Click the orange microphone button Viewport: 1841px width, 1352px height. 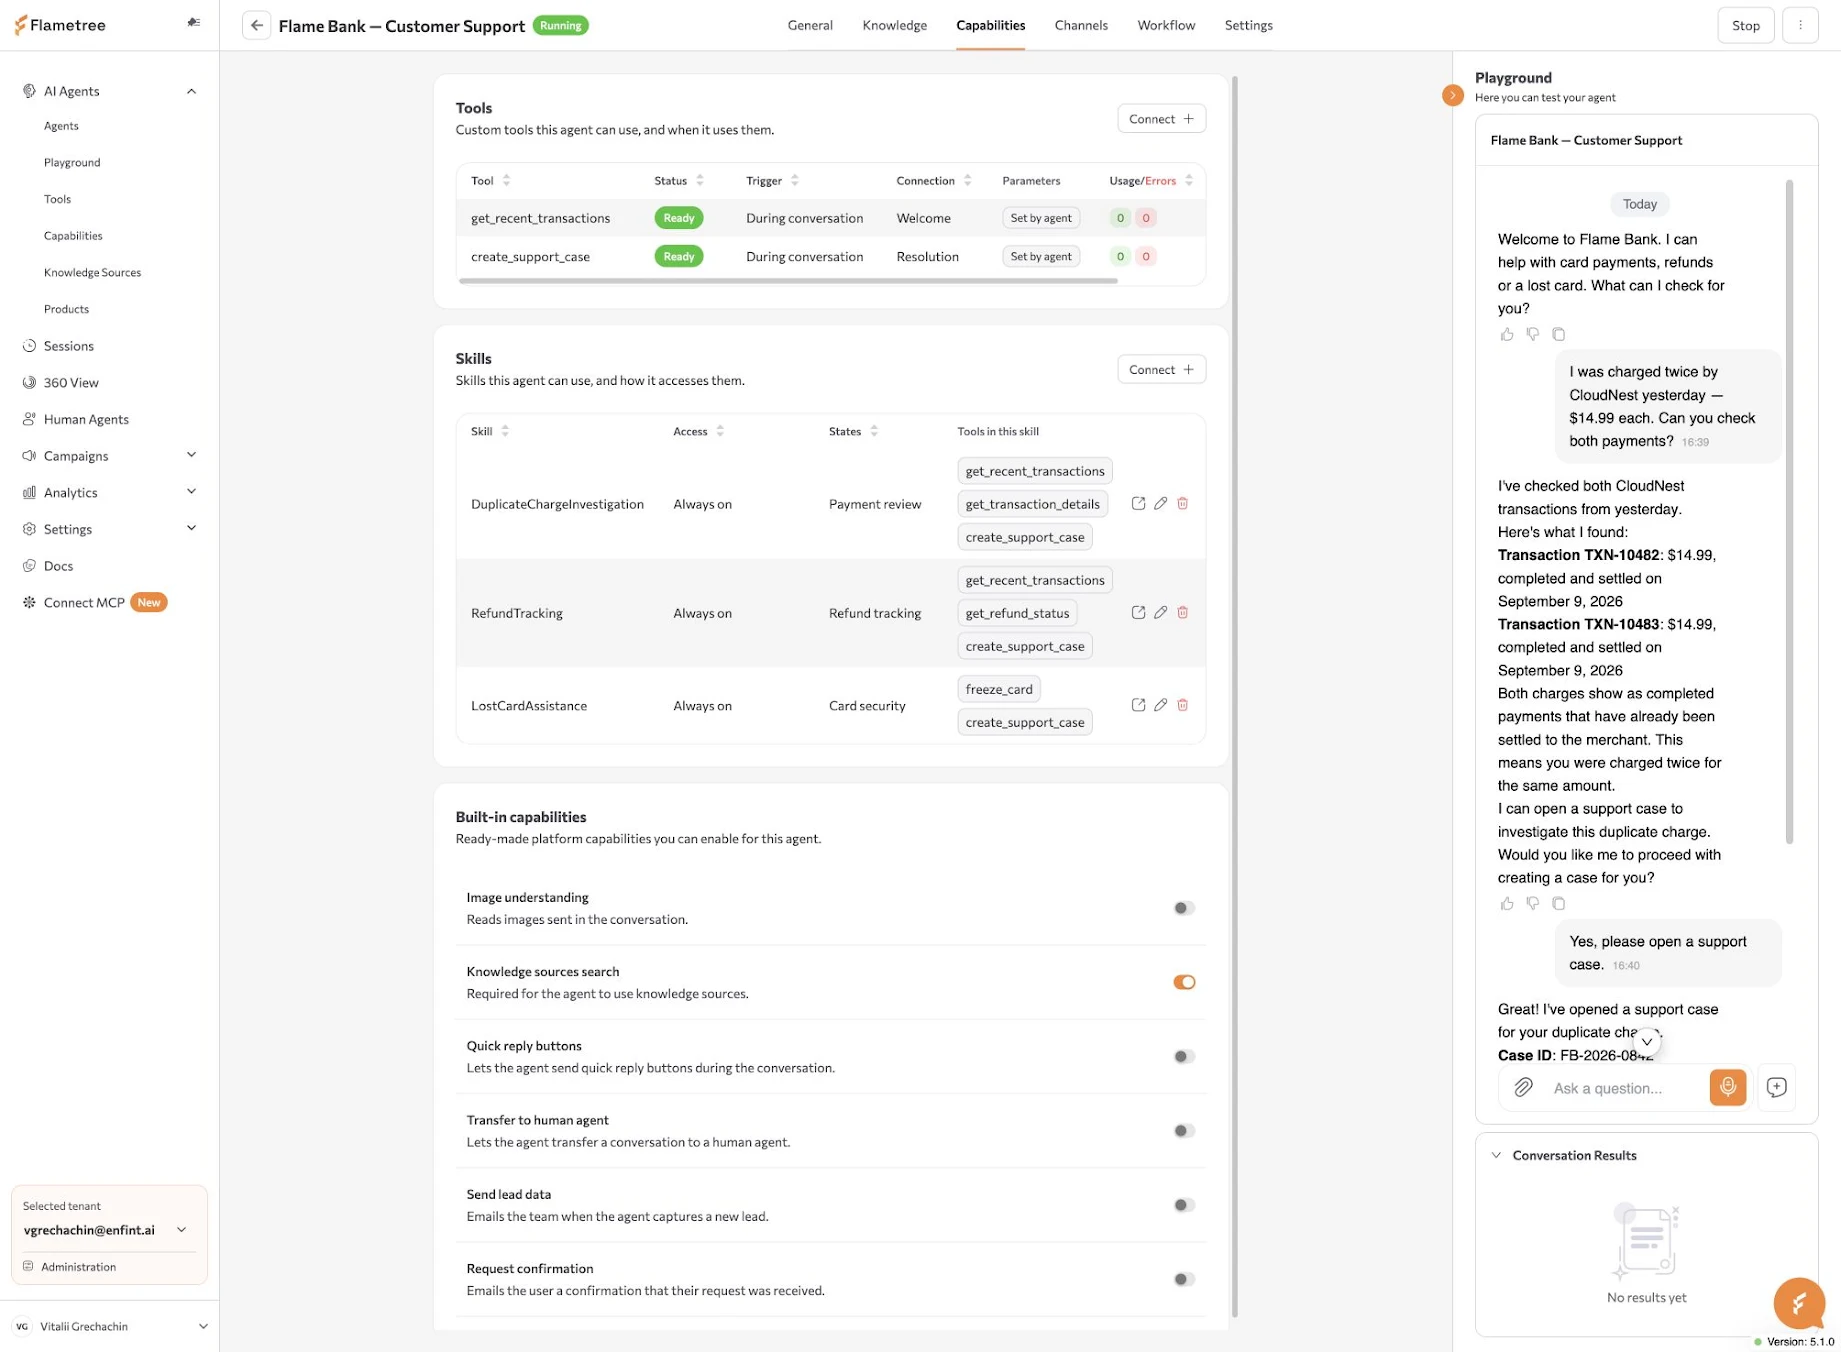(1727, 1087)
